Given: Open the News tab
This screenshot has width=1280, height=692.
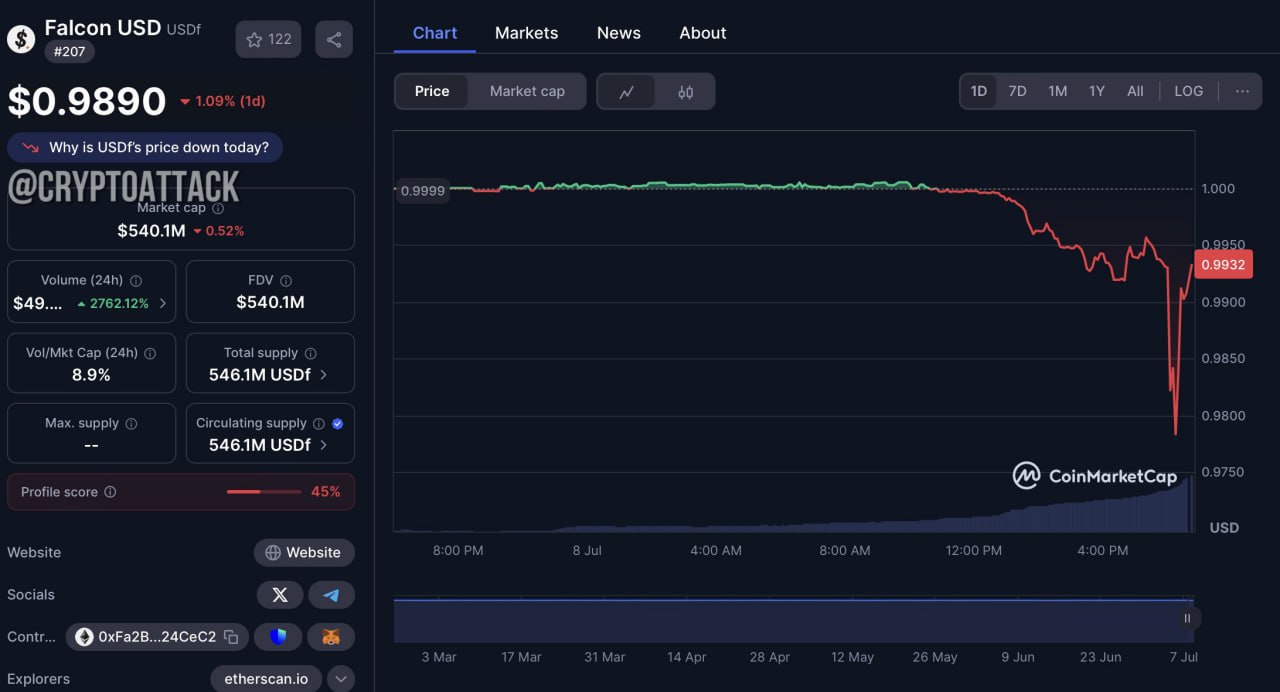Looking at the screenshot, I should coord(619,33).
